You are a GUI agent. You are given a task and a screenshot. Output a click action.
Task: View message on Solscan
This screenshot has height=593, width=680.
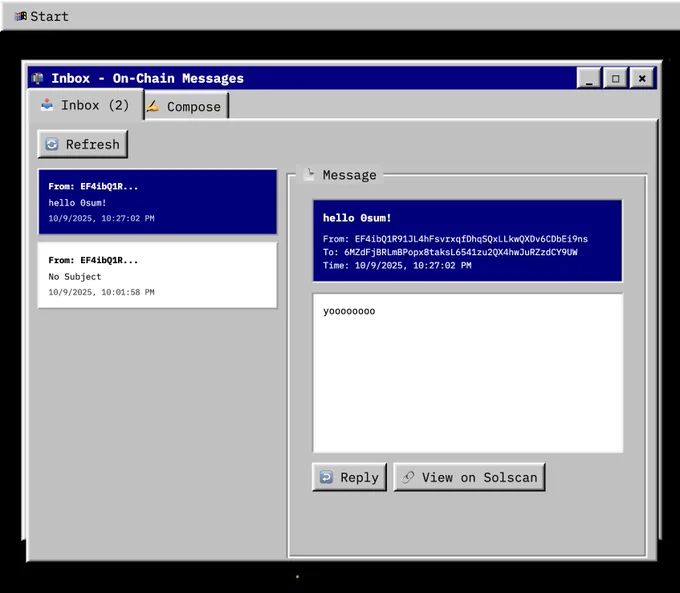(x=469, y=477)
